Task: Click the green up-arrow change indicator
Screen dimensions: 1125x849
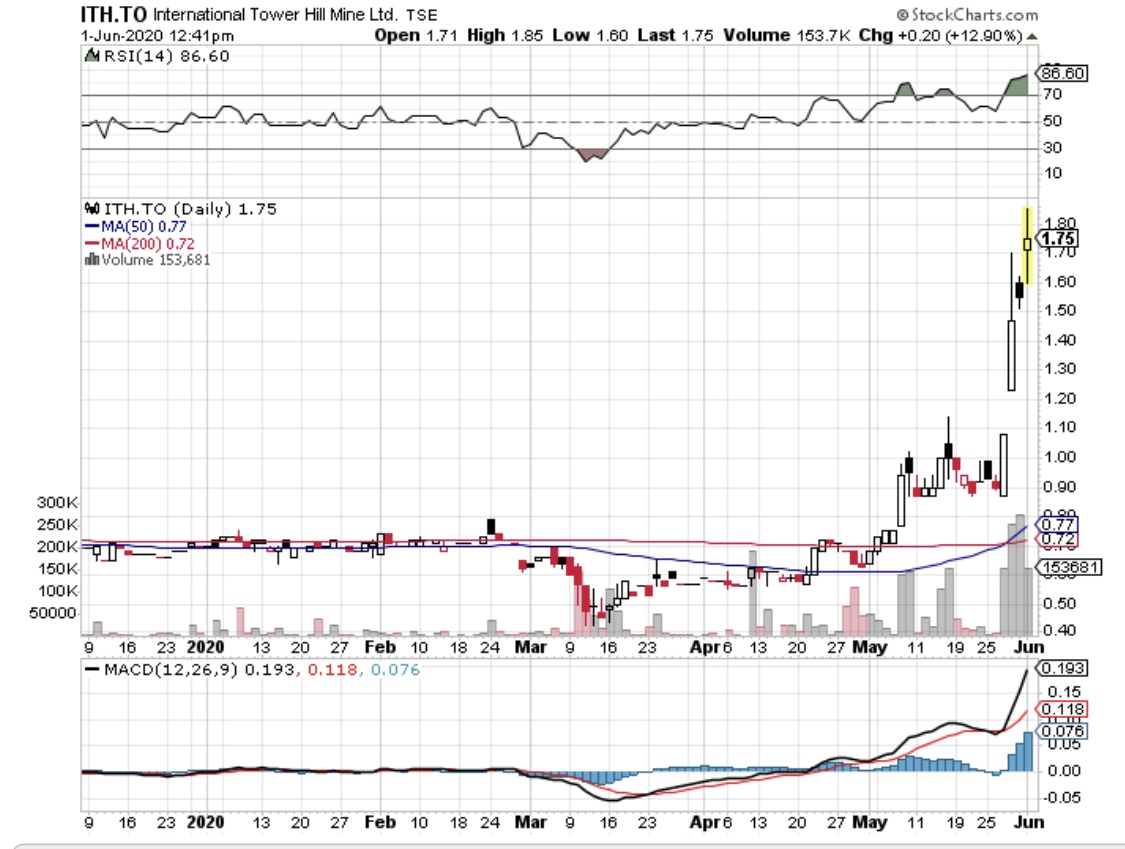Action: pyautogui.click(x=1032, y=36)
